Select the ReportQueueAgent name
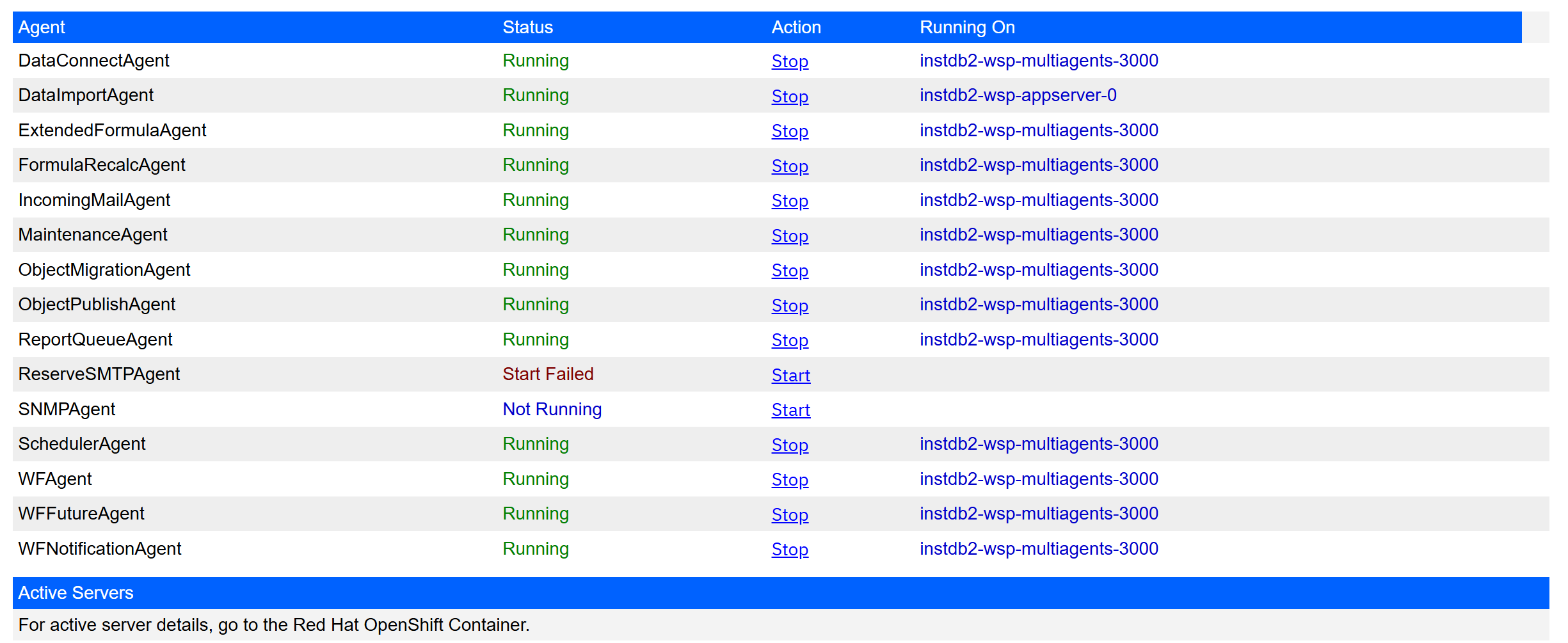 [95, 339]
